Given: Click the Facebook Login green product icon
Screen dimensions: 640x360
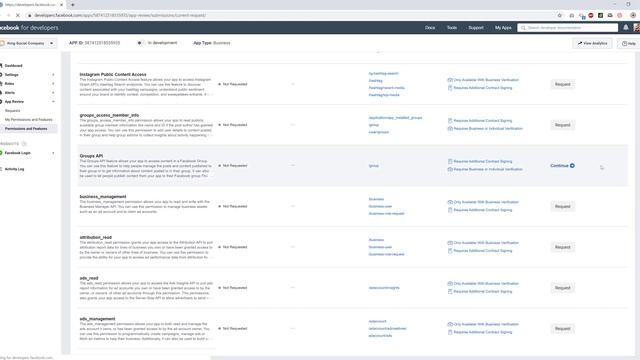Looking at the screenshot, I should 1,153.
